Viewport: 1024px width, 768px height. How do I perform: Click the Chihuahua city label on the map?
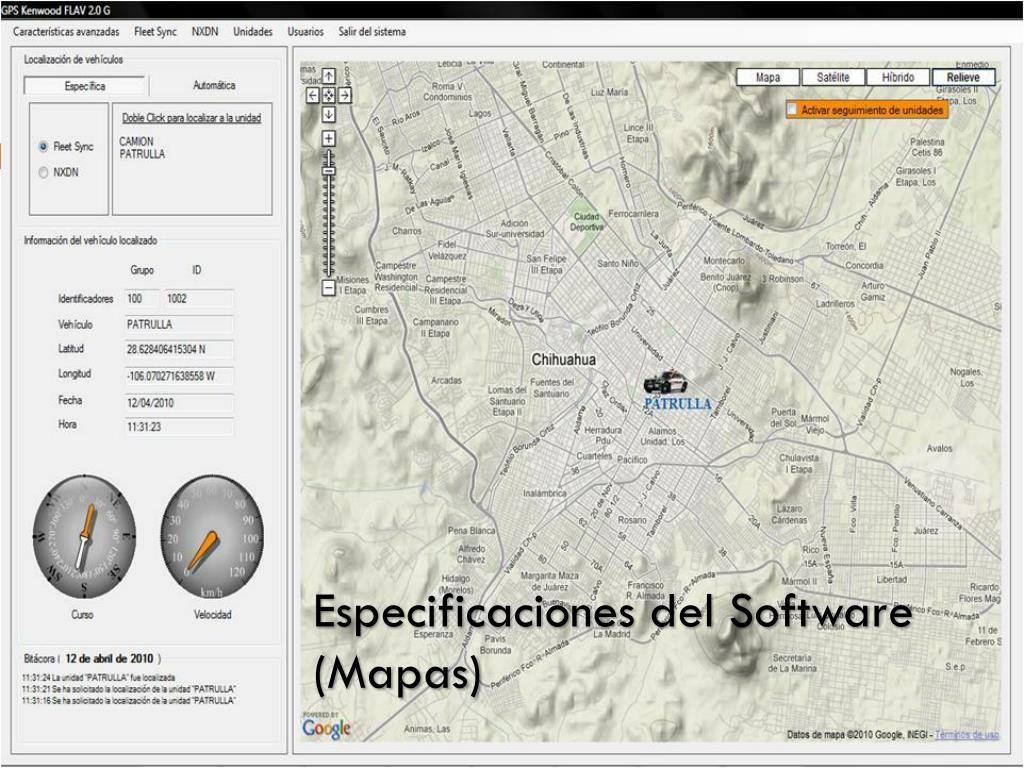[x=564, y=360]
